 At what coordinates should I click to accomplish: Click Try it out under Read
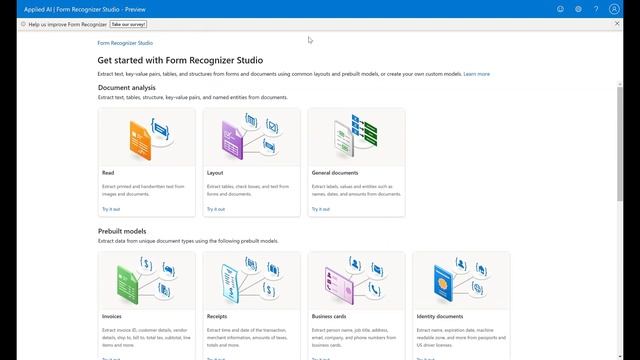111,209
